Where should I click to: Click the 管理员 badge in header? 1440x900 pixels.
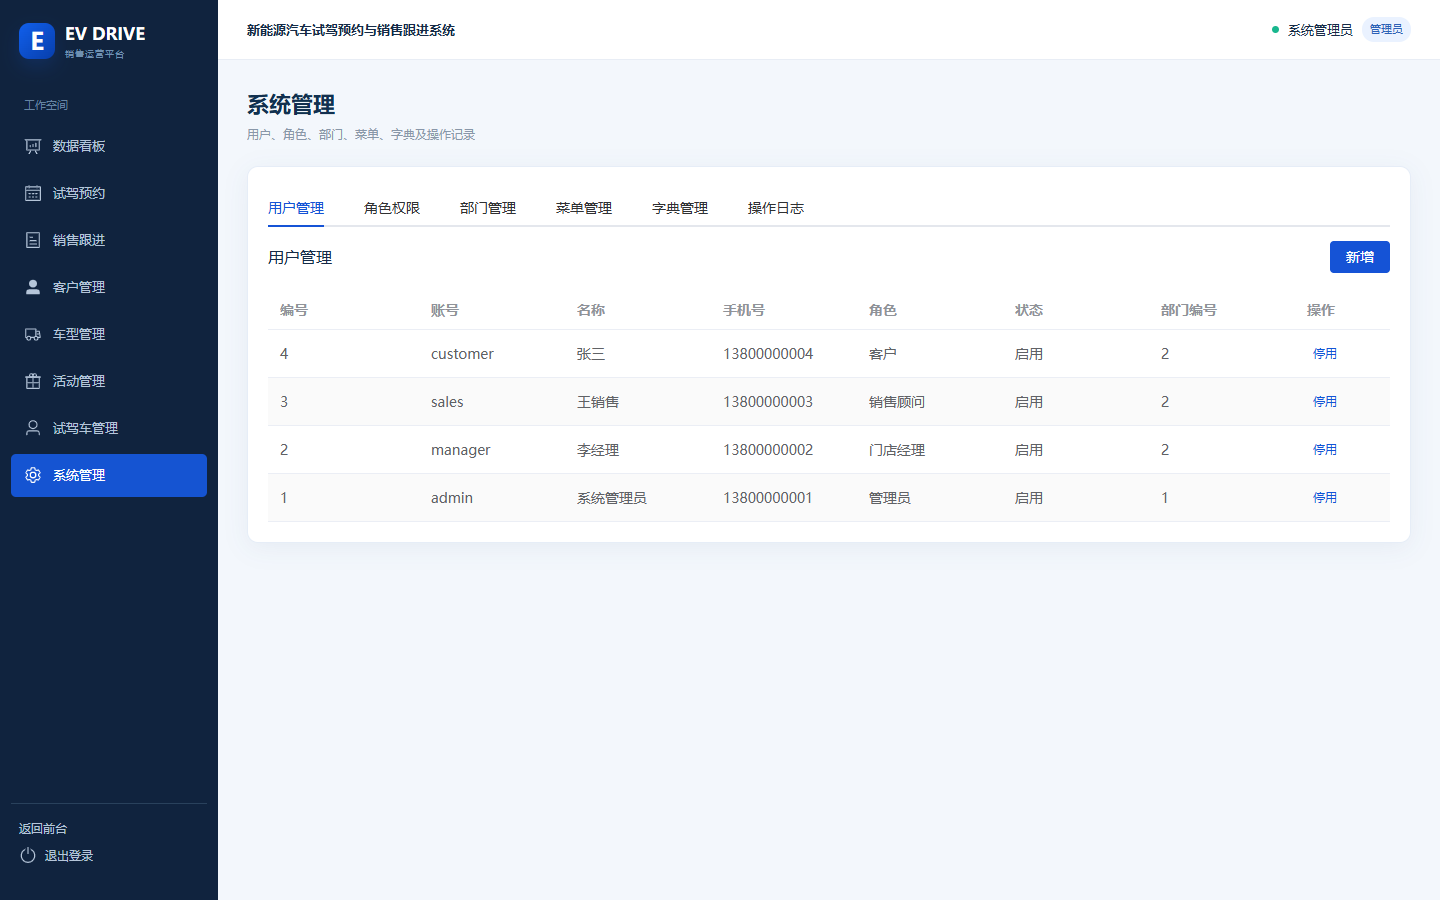[x=1386, y=30]
